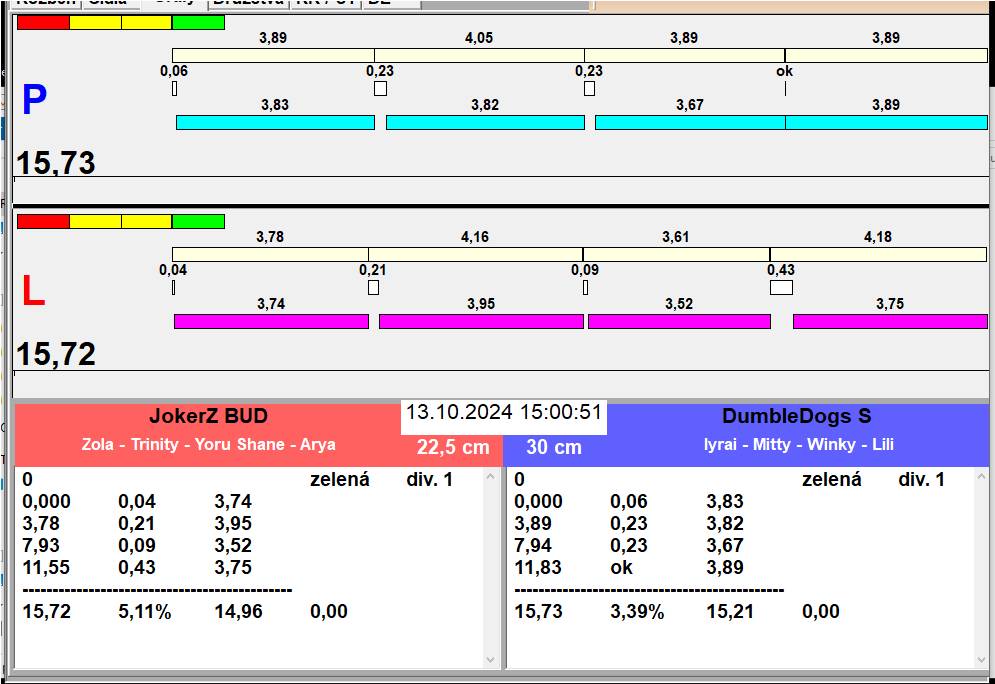Click the 0,23 changeover marker after first P run
Image resolution: width=995 pixels, height=684 pixels.
(x=380, y=88)
